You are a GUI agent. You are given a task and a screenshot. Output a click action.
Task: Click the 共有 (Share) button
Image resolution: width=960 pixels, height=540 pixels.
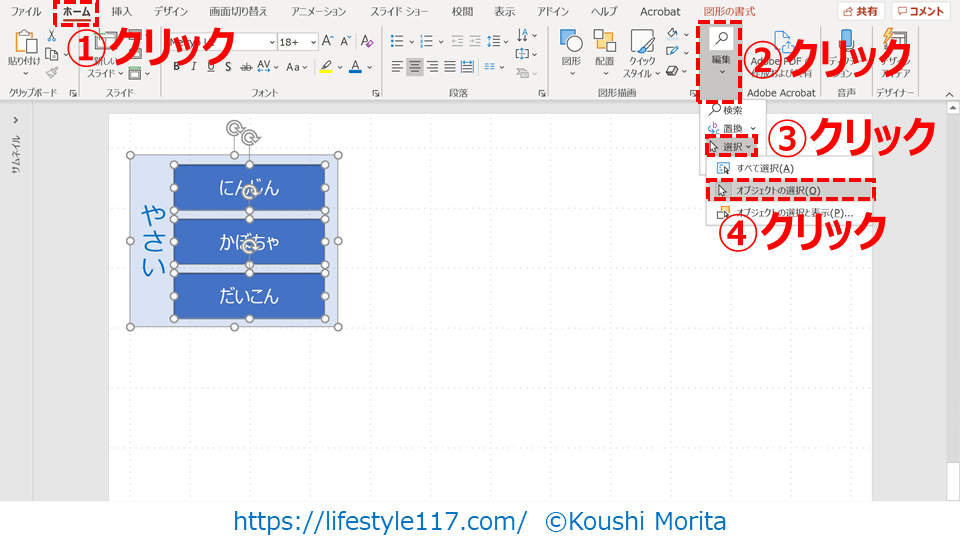861,11
